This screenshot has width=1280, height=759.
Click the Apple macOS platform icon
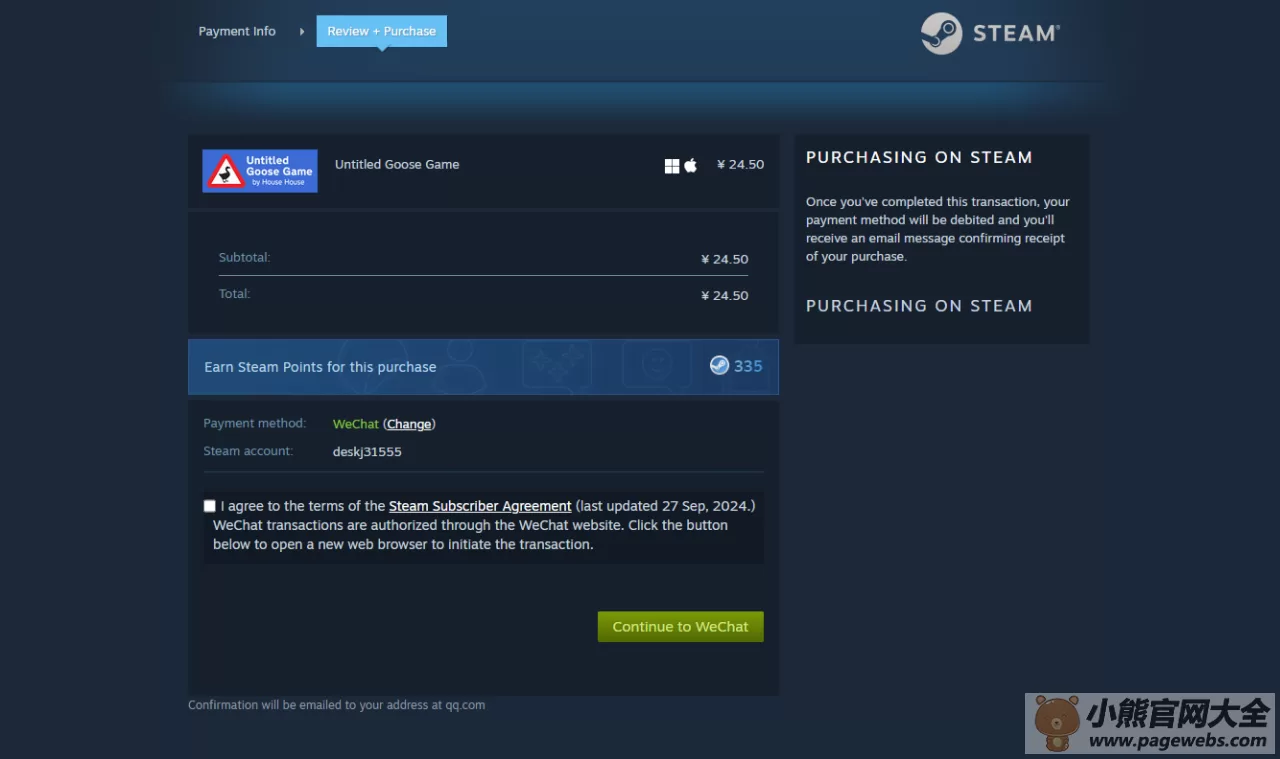pyautogui.click(x=690, y=165)
